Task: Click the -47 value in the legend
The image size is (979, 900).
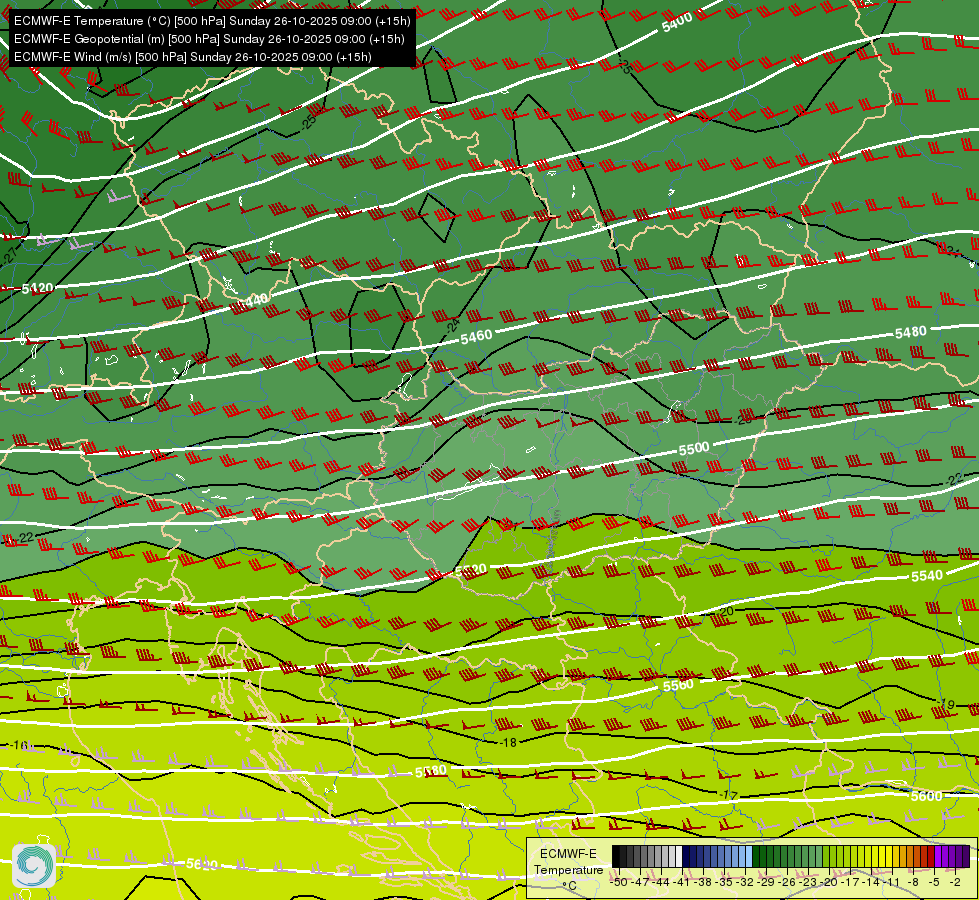Action: coord(641,882)
